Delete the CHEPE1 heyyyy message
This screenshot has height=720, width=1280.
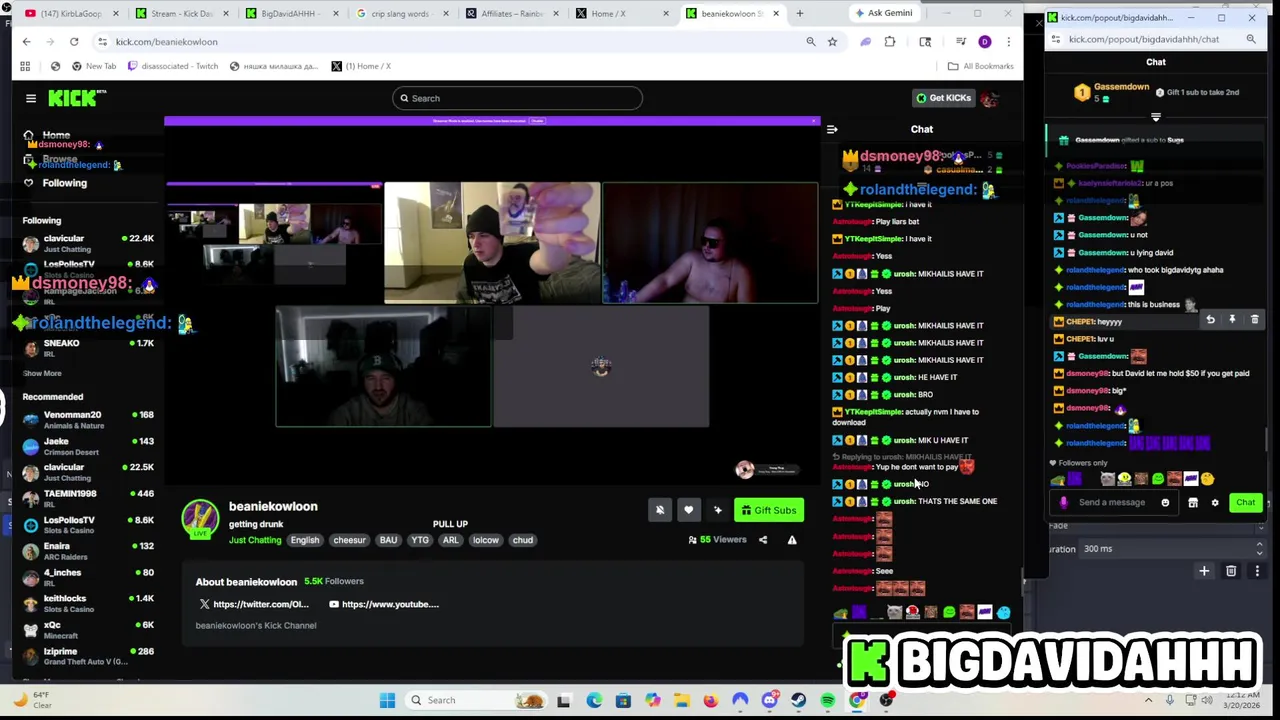point(1254,320)
